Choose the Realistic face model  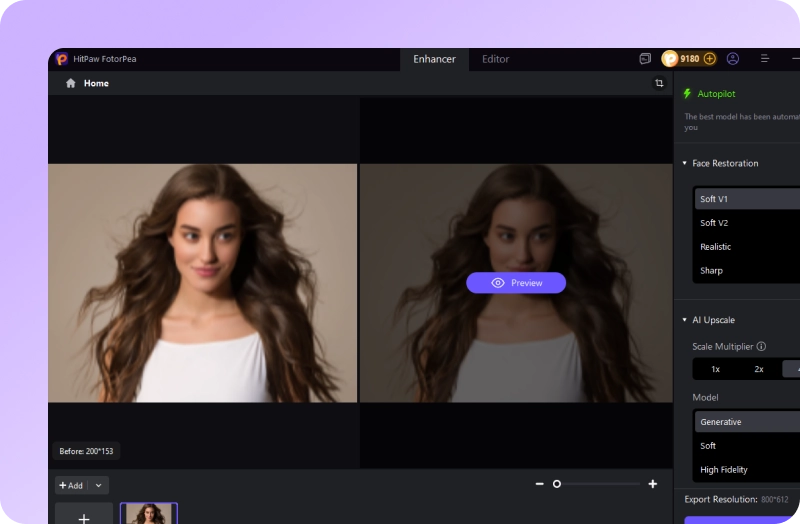[747, 247]
